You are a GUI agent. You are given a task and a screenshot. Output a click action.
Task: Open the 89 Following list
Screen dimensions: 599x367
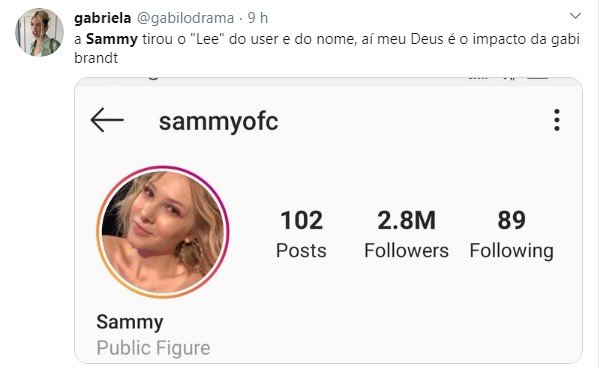click(x=512, y=235)
